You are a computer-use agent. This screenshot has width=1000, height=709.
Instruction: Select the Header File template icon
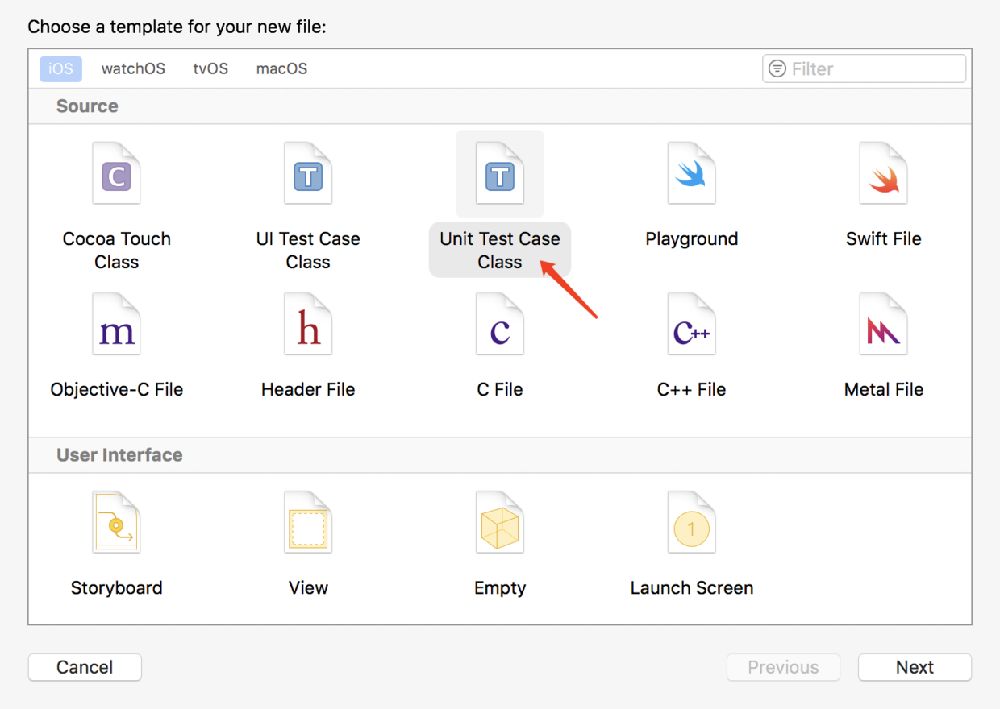(x=308, y=325)
